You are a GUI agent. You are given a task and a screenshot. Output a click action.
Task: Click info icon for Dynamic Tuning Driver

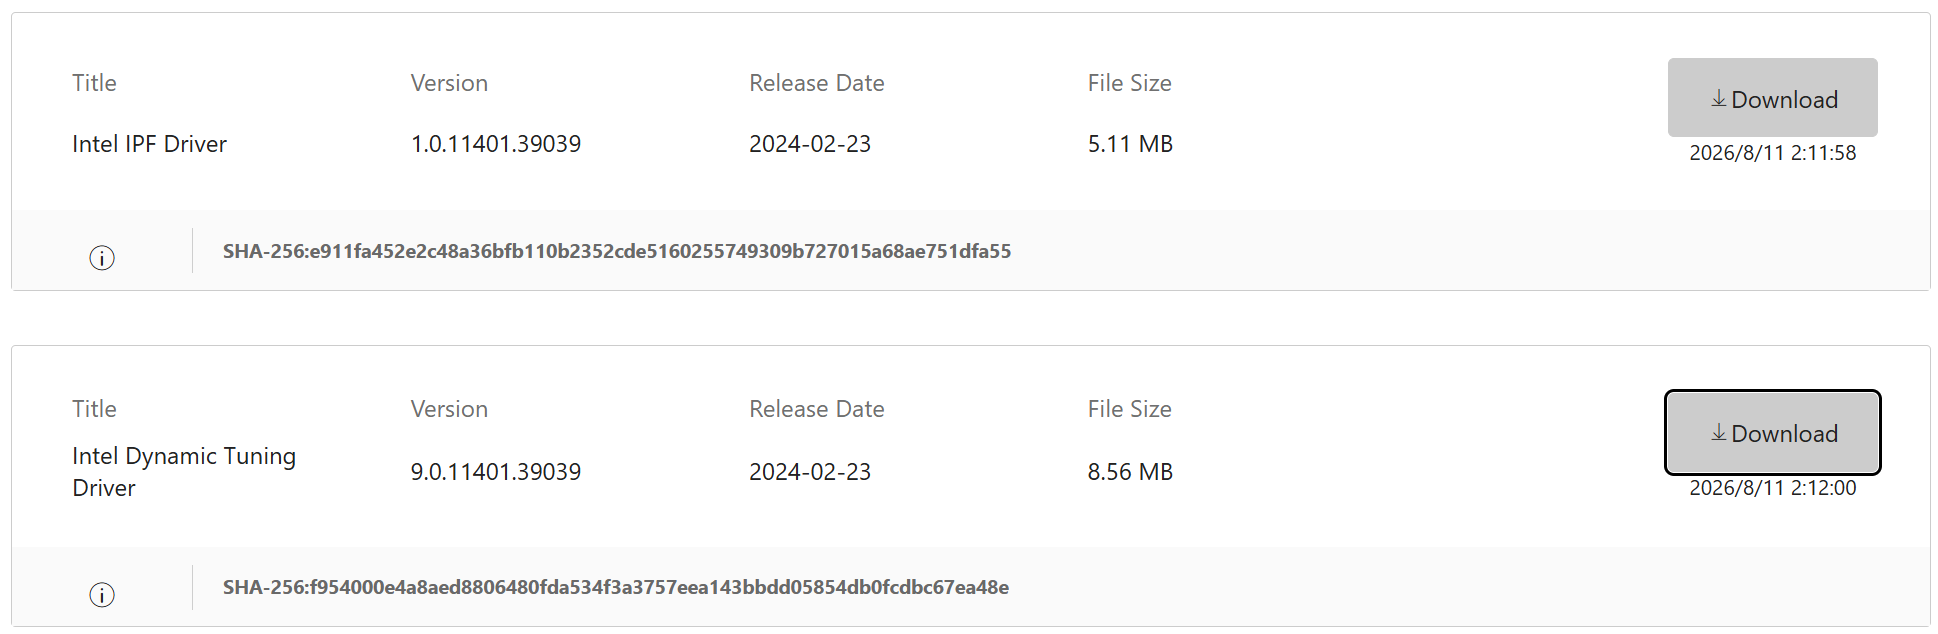point(102,595)
